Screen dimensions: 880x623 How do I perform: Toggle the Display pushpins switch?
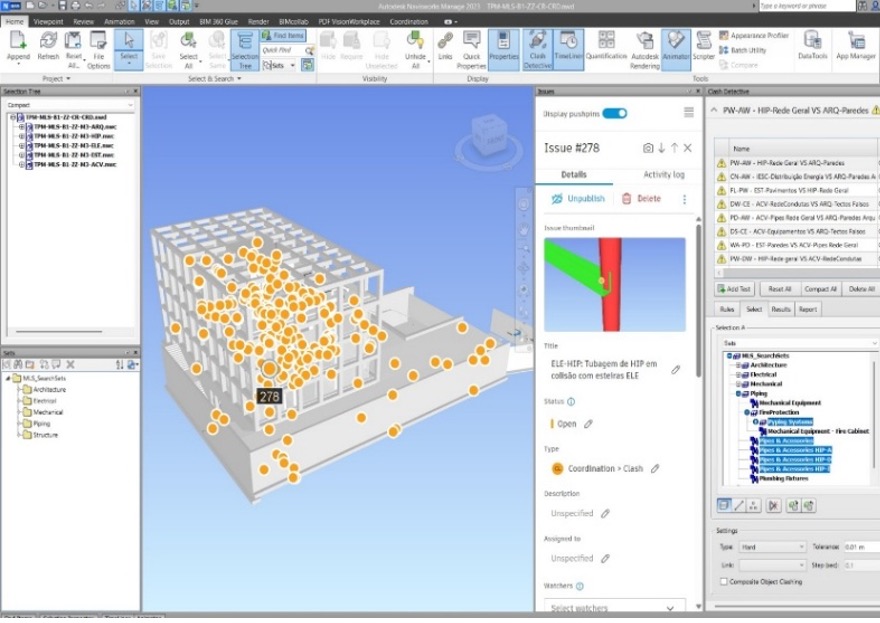(x=614, y=113)
